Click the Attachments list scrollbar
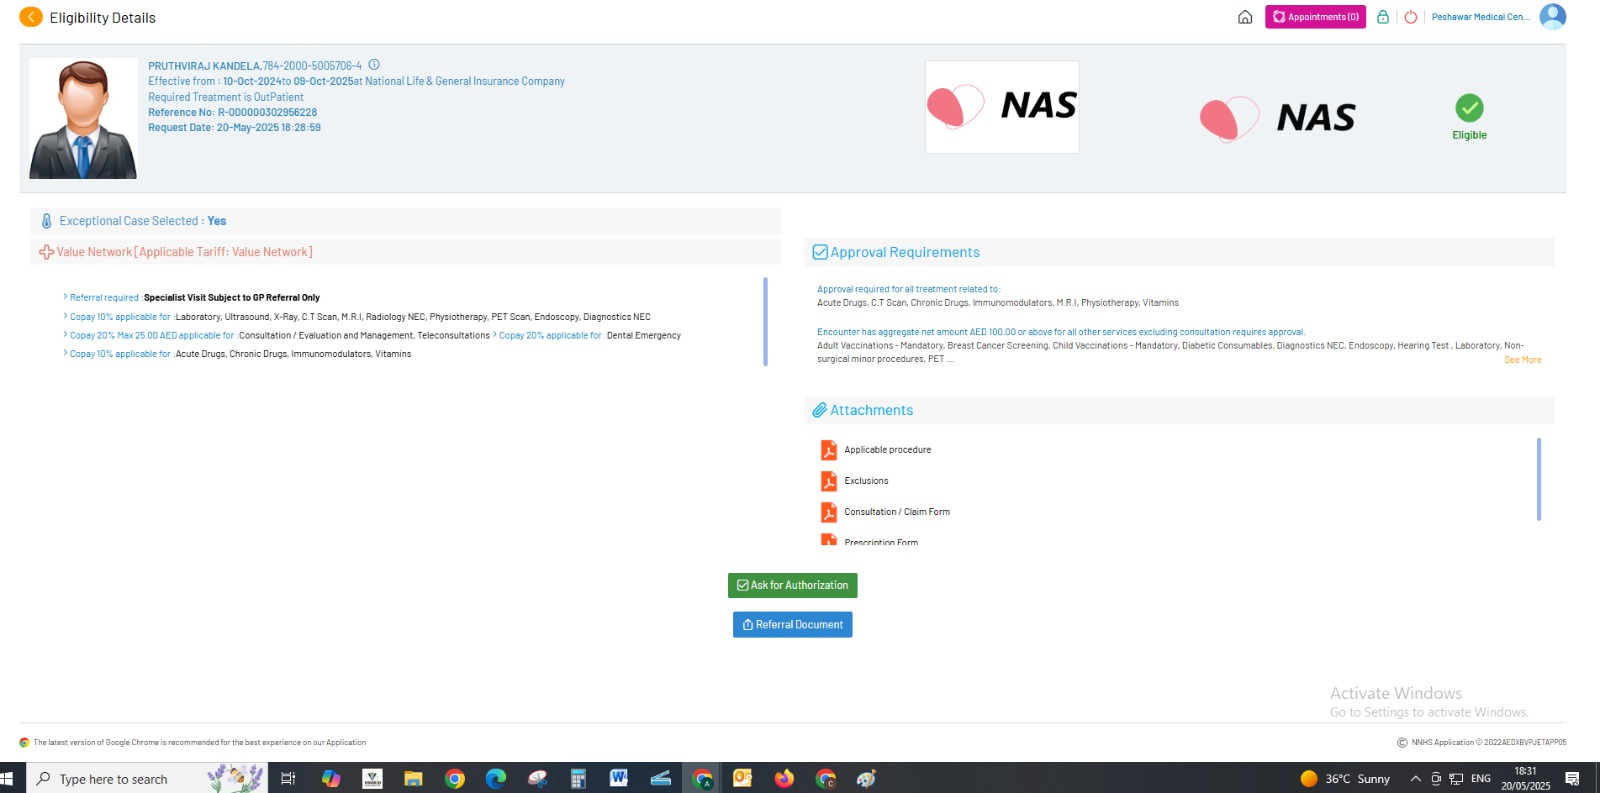1600x793 pixels. (1539, 479)
